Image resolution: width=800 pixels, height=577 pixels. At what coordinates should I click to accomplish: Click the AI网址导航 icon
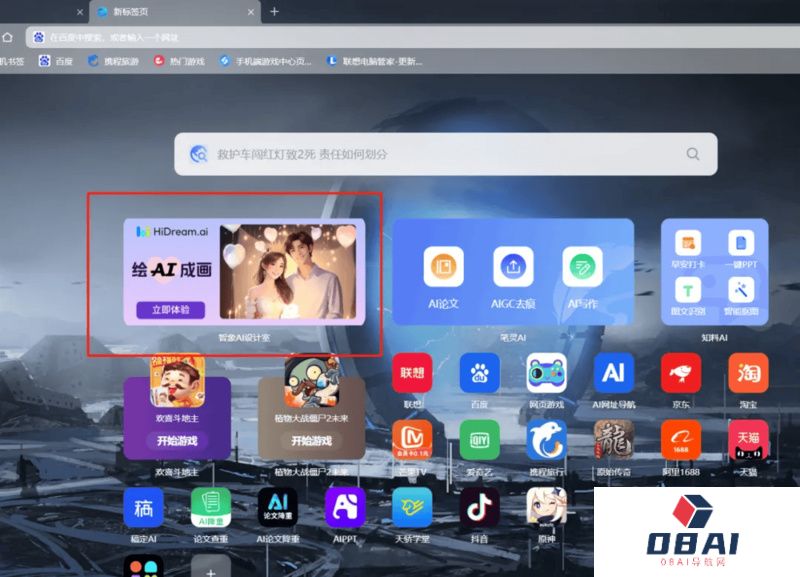pyautogui.click(x=613, y=375)
